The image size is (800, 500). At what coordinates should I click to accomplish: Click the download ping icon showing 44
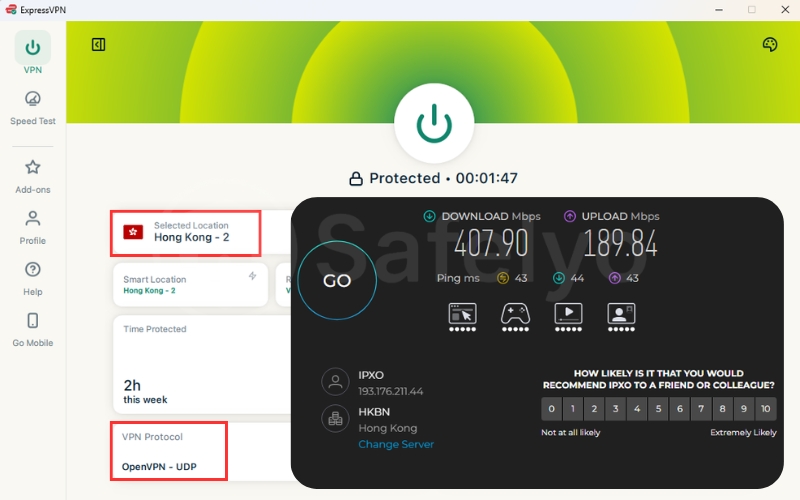(559, 278)
